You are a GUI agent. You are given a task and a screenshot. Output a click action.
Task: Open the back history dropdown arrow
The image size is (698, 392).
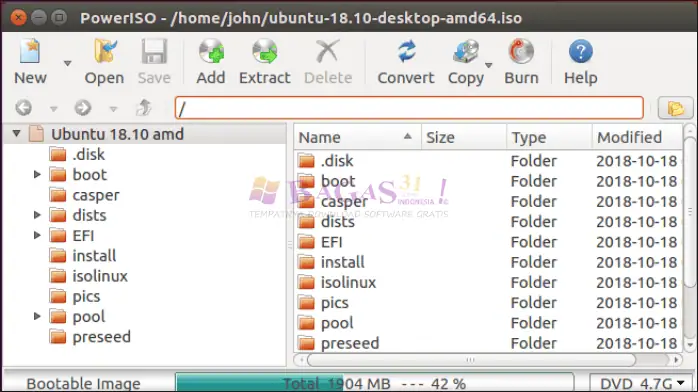(53, 109)
